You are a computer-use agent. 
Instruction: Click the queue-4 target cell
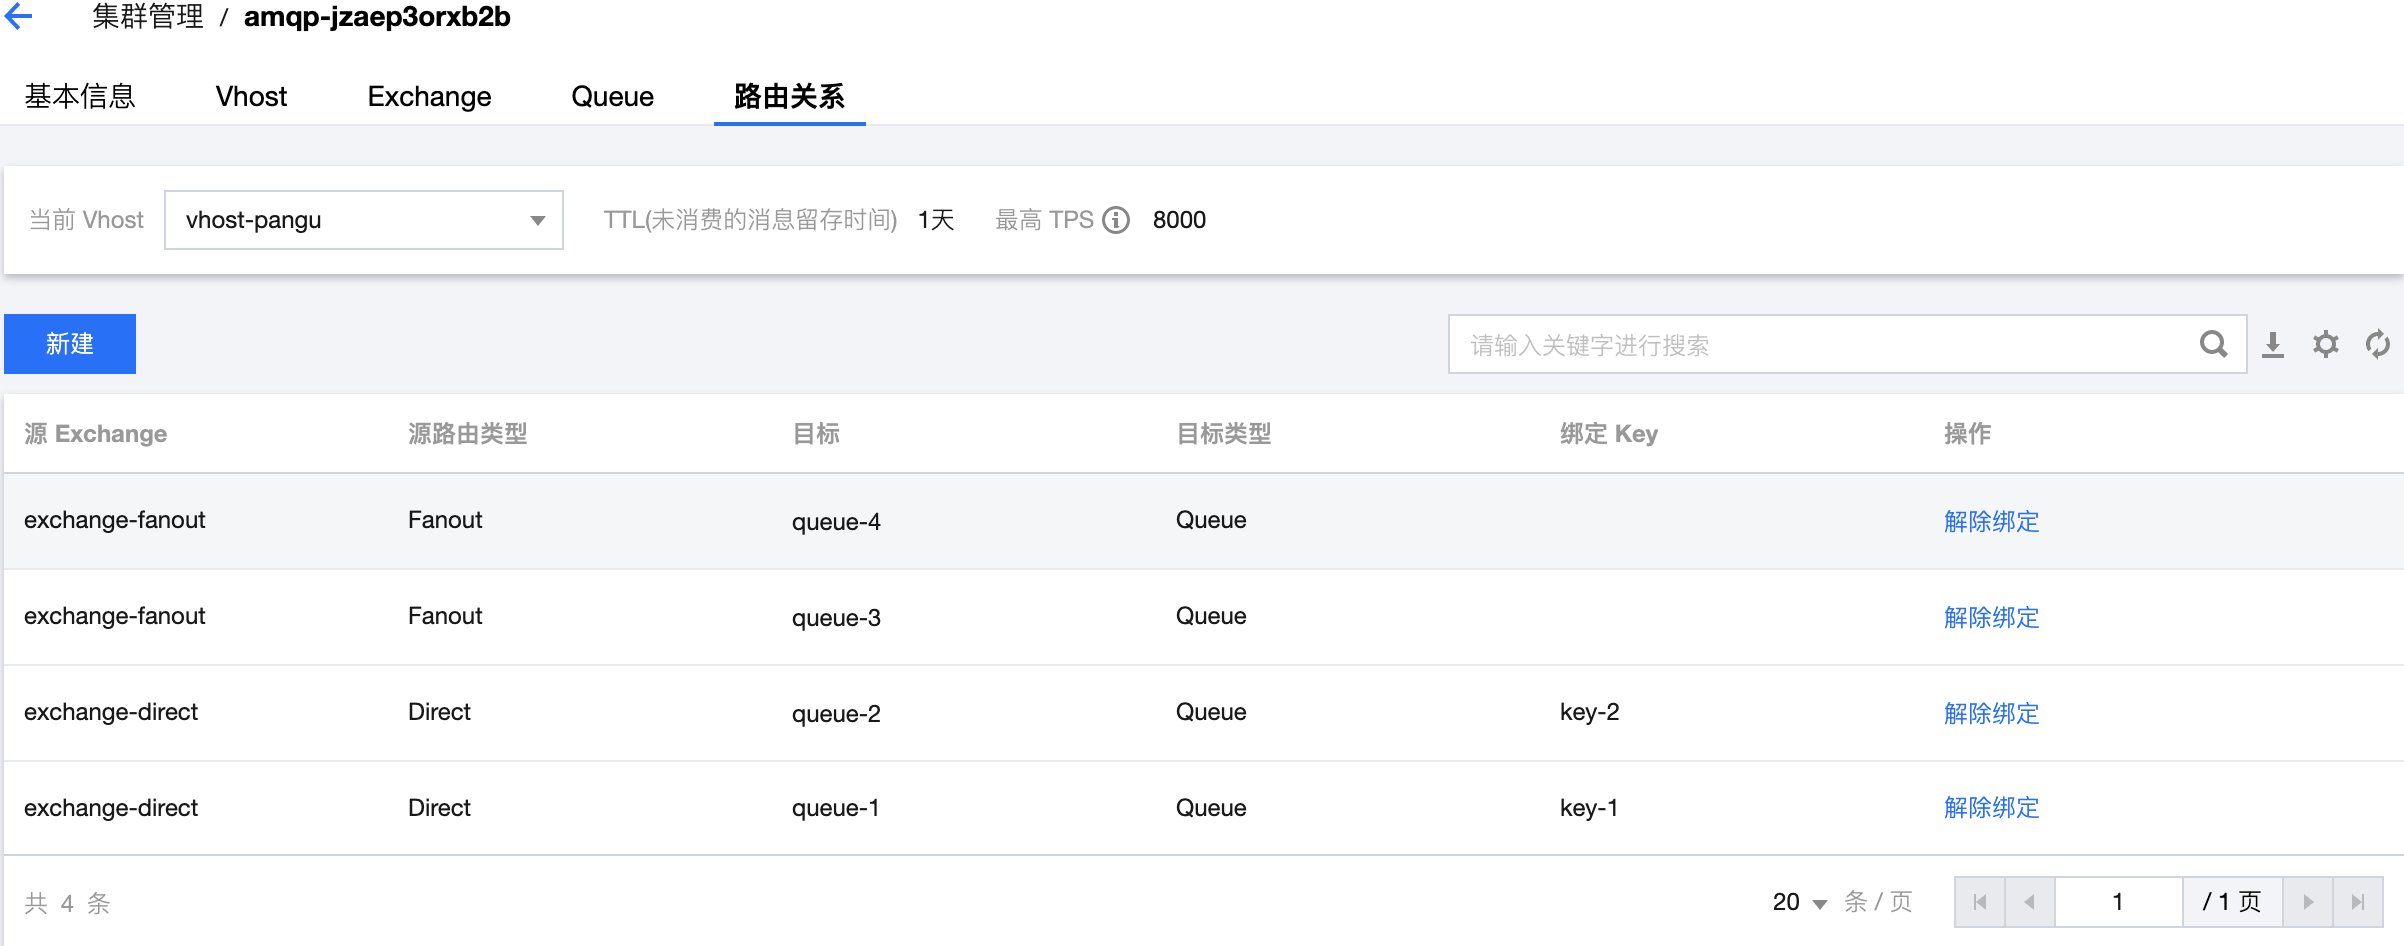point(836,522)
